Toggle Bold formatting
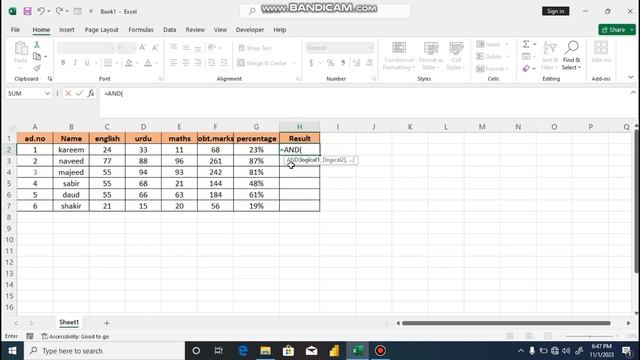Screen dimensions: 640x360 coord(63,63)
